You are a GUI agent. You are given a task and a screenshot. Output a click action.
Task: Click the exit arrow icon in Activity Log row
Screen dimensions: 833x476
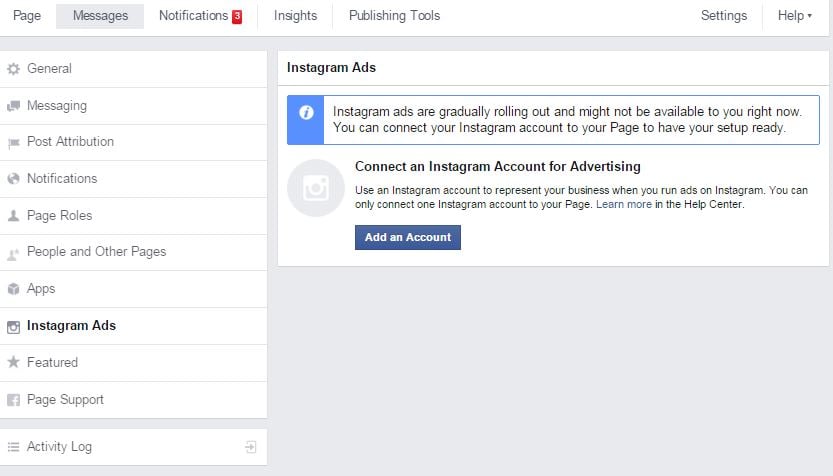tap(251, 447)
